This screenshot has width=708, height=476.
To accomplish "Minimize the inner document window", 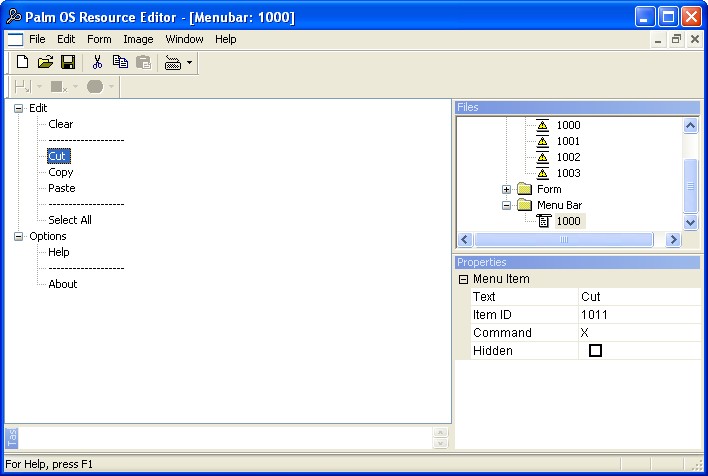I will pyautogui.click(x=658, y=40).
